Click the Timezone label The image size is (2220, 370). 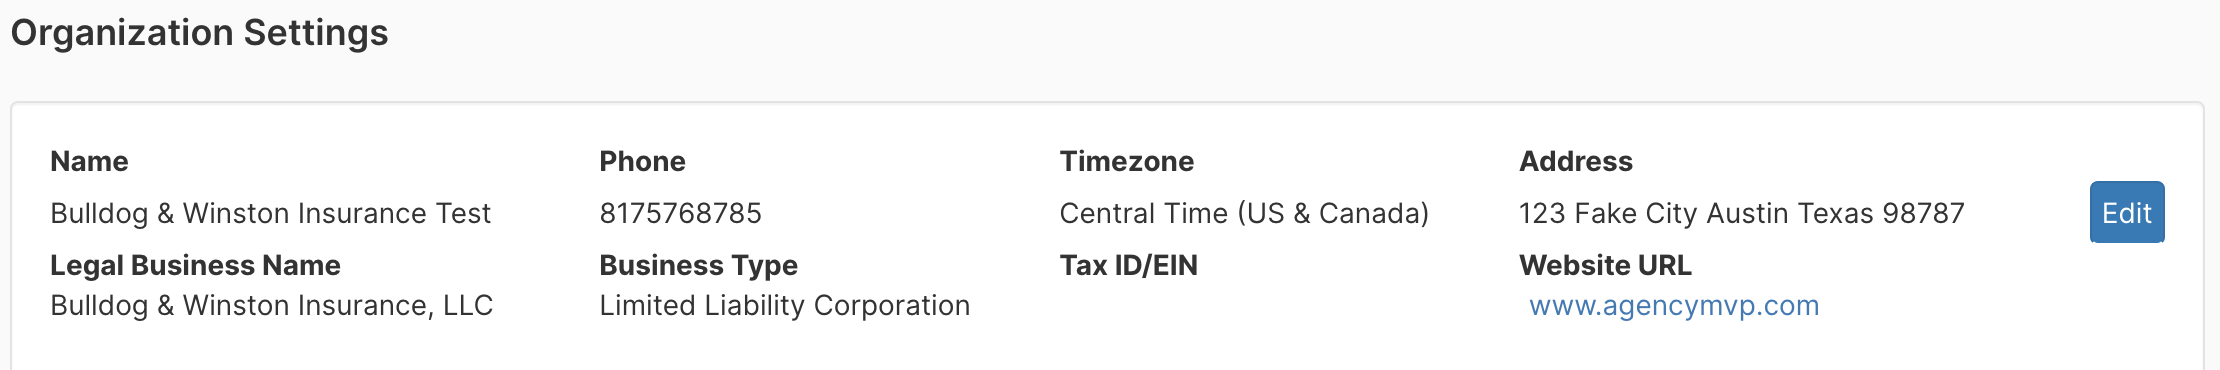(x=1126, y=161)
